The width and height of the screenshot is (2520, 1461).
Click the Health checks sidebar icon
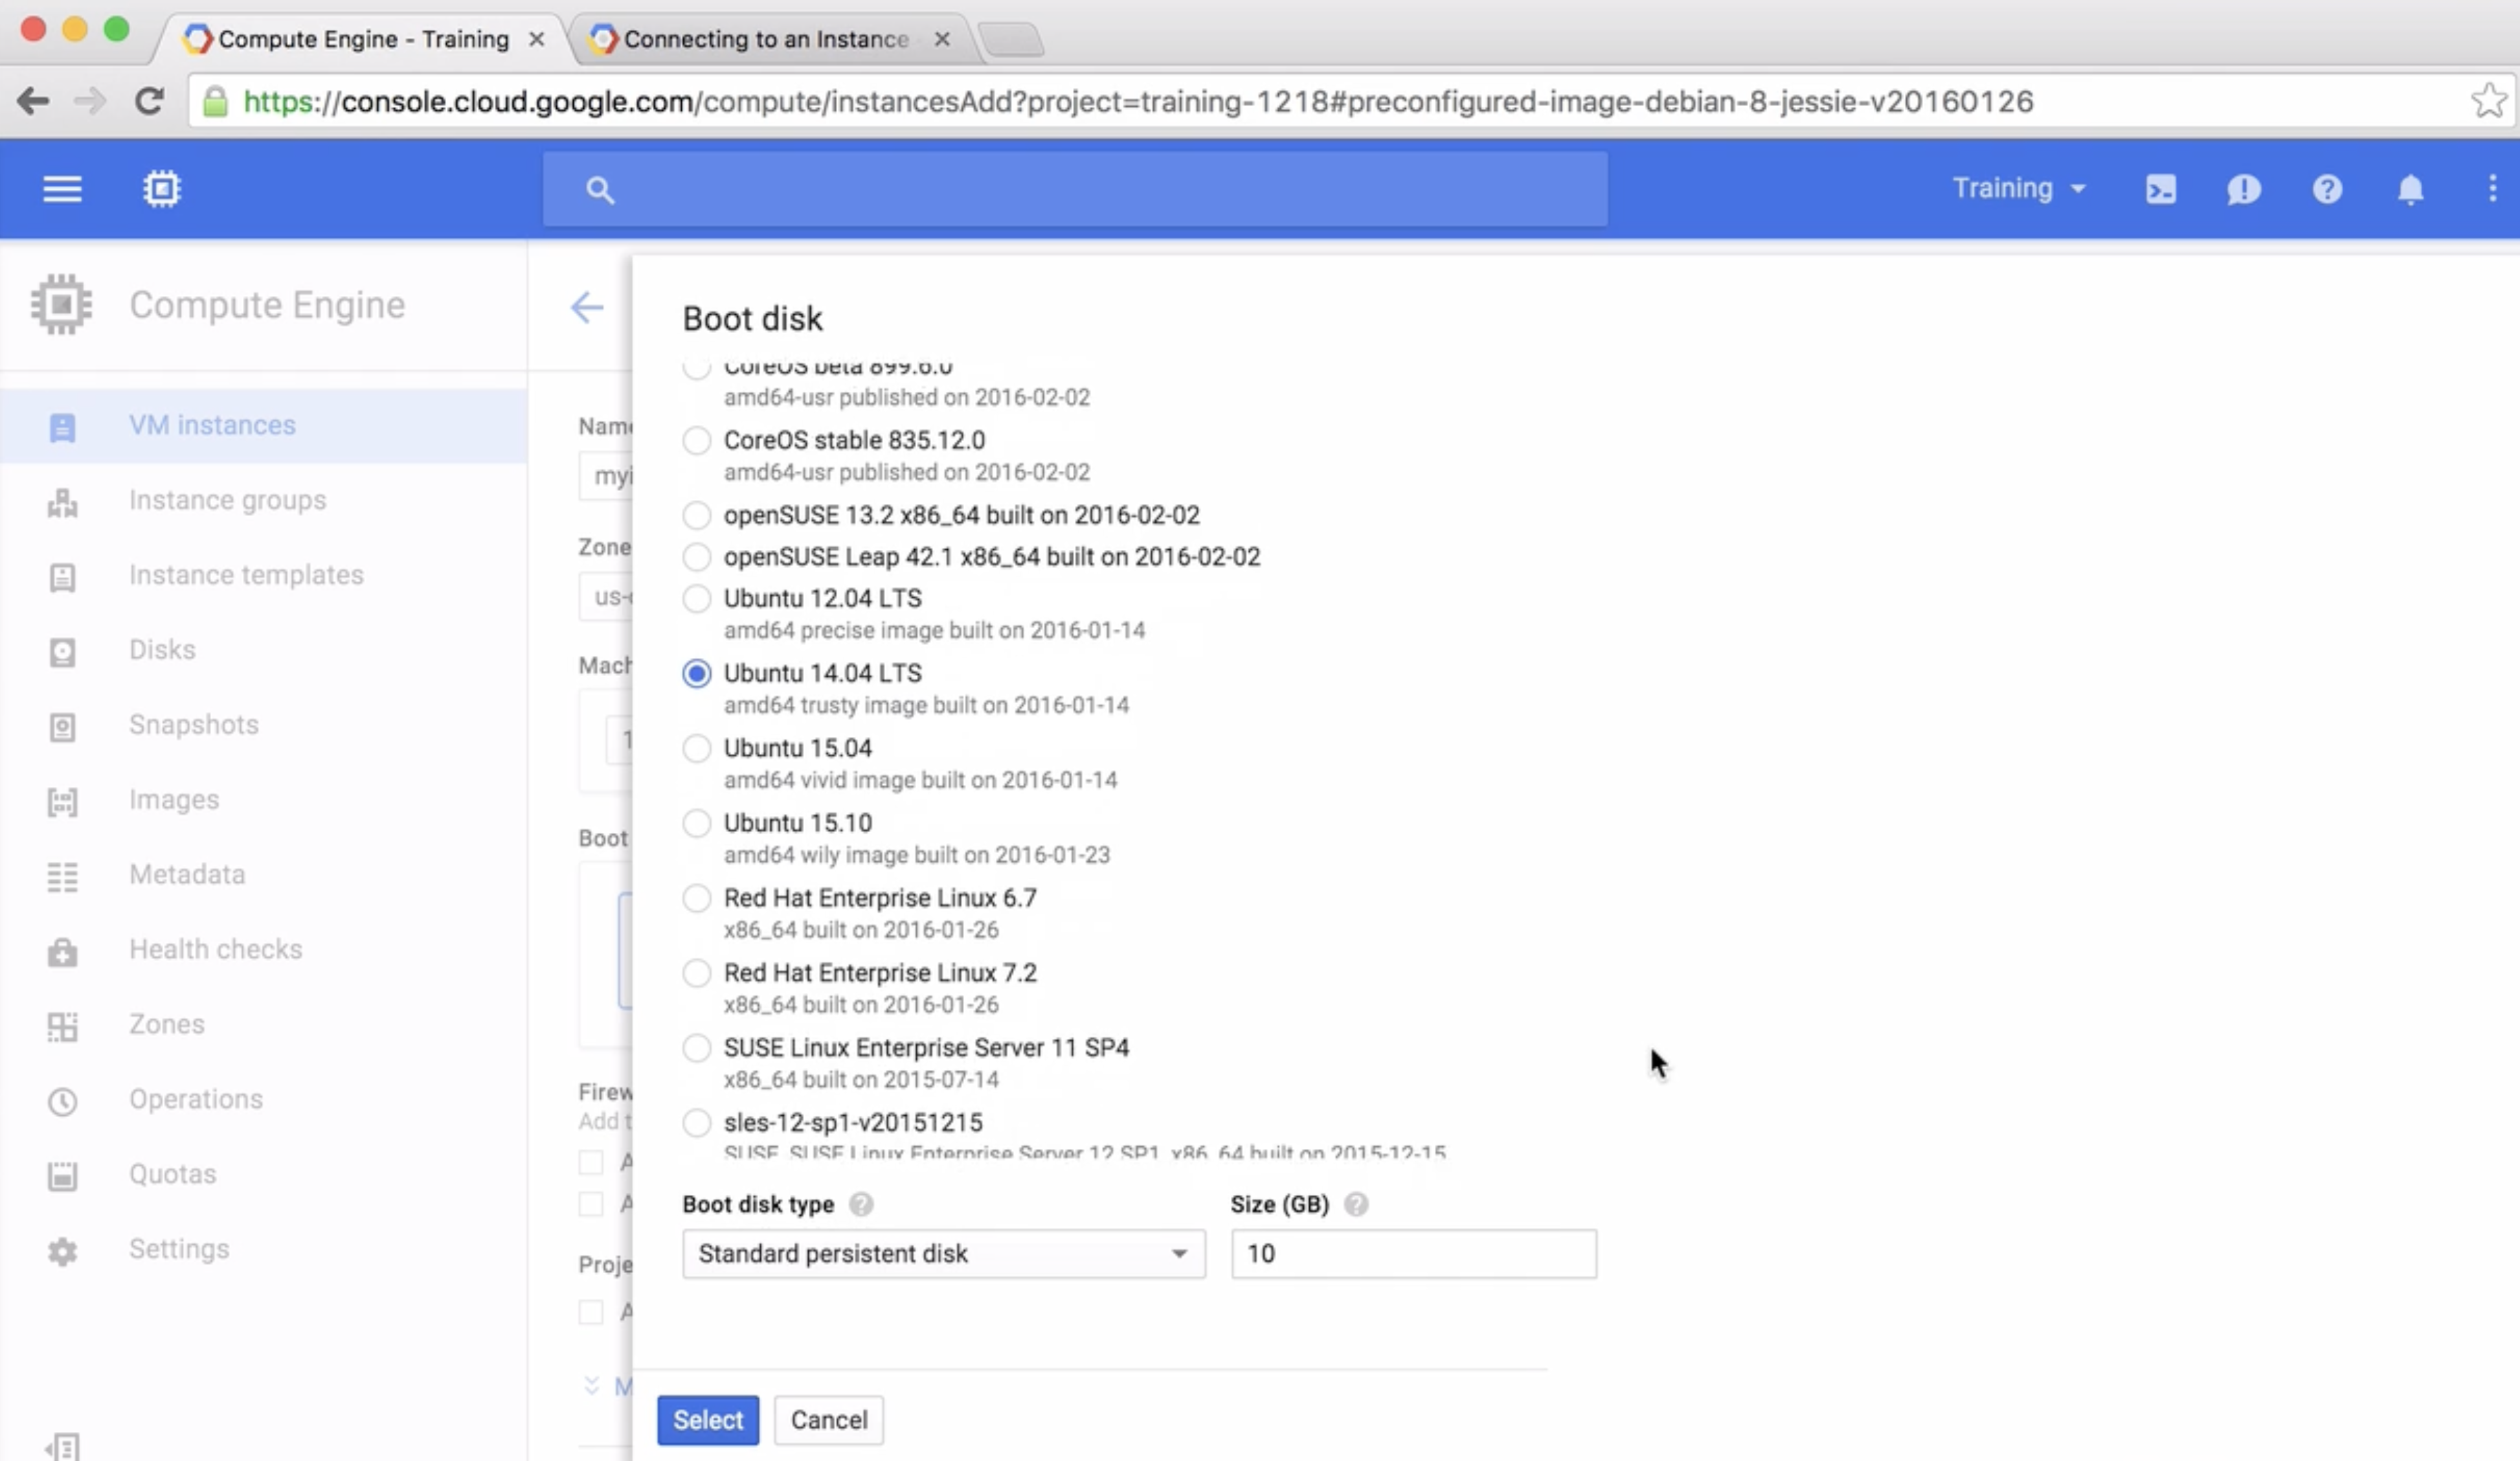click(x=62, y=952)
